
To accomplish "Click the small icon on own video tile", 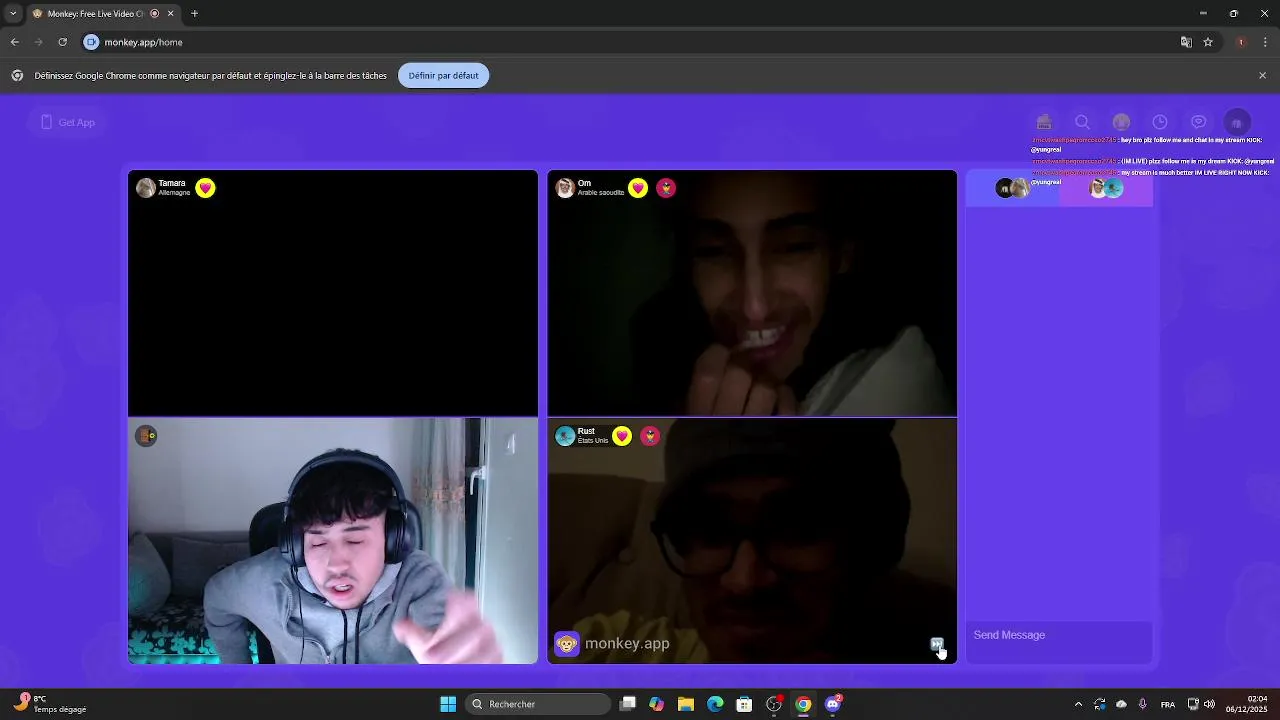I will [x=146, y=435].
